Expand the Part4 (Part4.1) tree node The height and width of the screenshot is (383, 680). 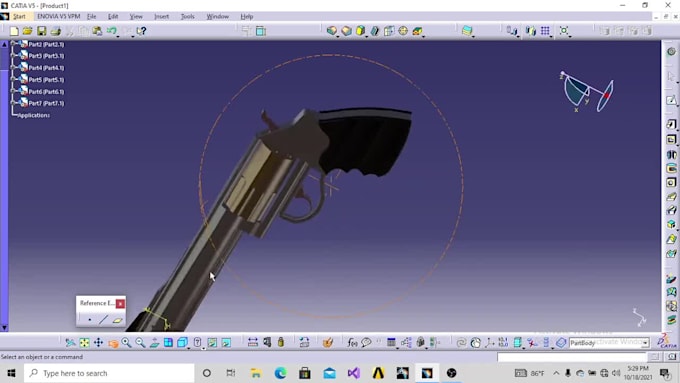(13, 67)
